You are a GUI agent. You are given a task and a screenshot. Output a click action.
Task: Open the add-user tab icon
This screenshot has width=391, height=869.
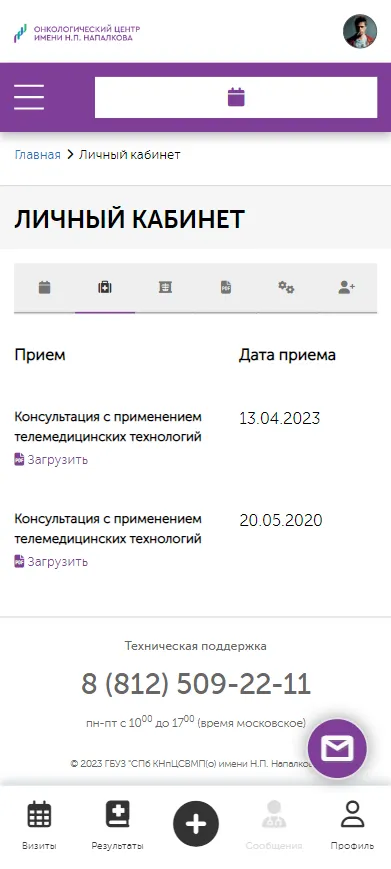pyautogui.click(x=347, y=288)
